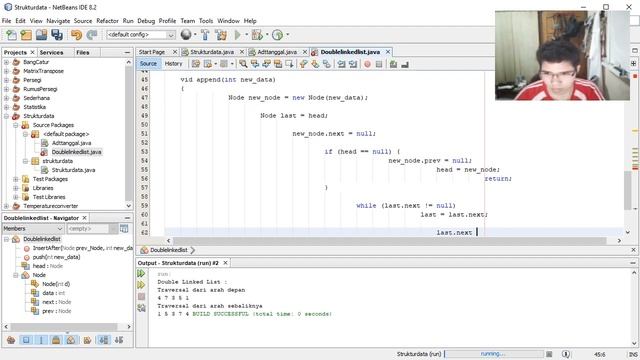Expand the BangCatur project node
Screen dimensions: 640x360
6,62
